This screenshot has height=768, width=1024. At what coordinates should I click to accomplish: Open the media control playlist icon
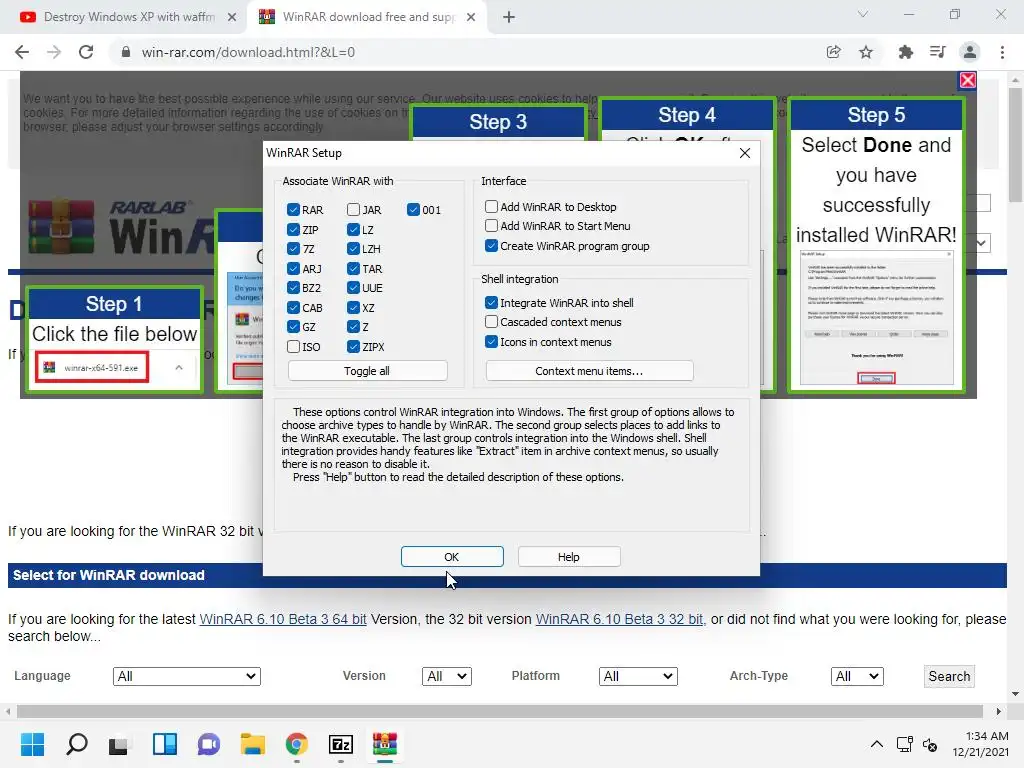(937, 52)
